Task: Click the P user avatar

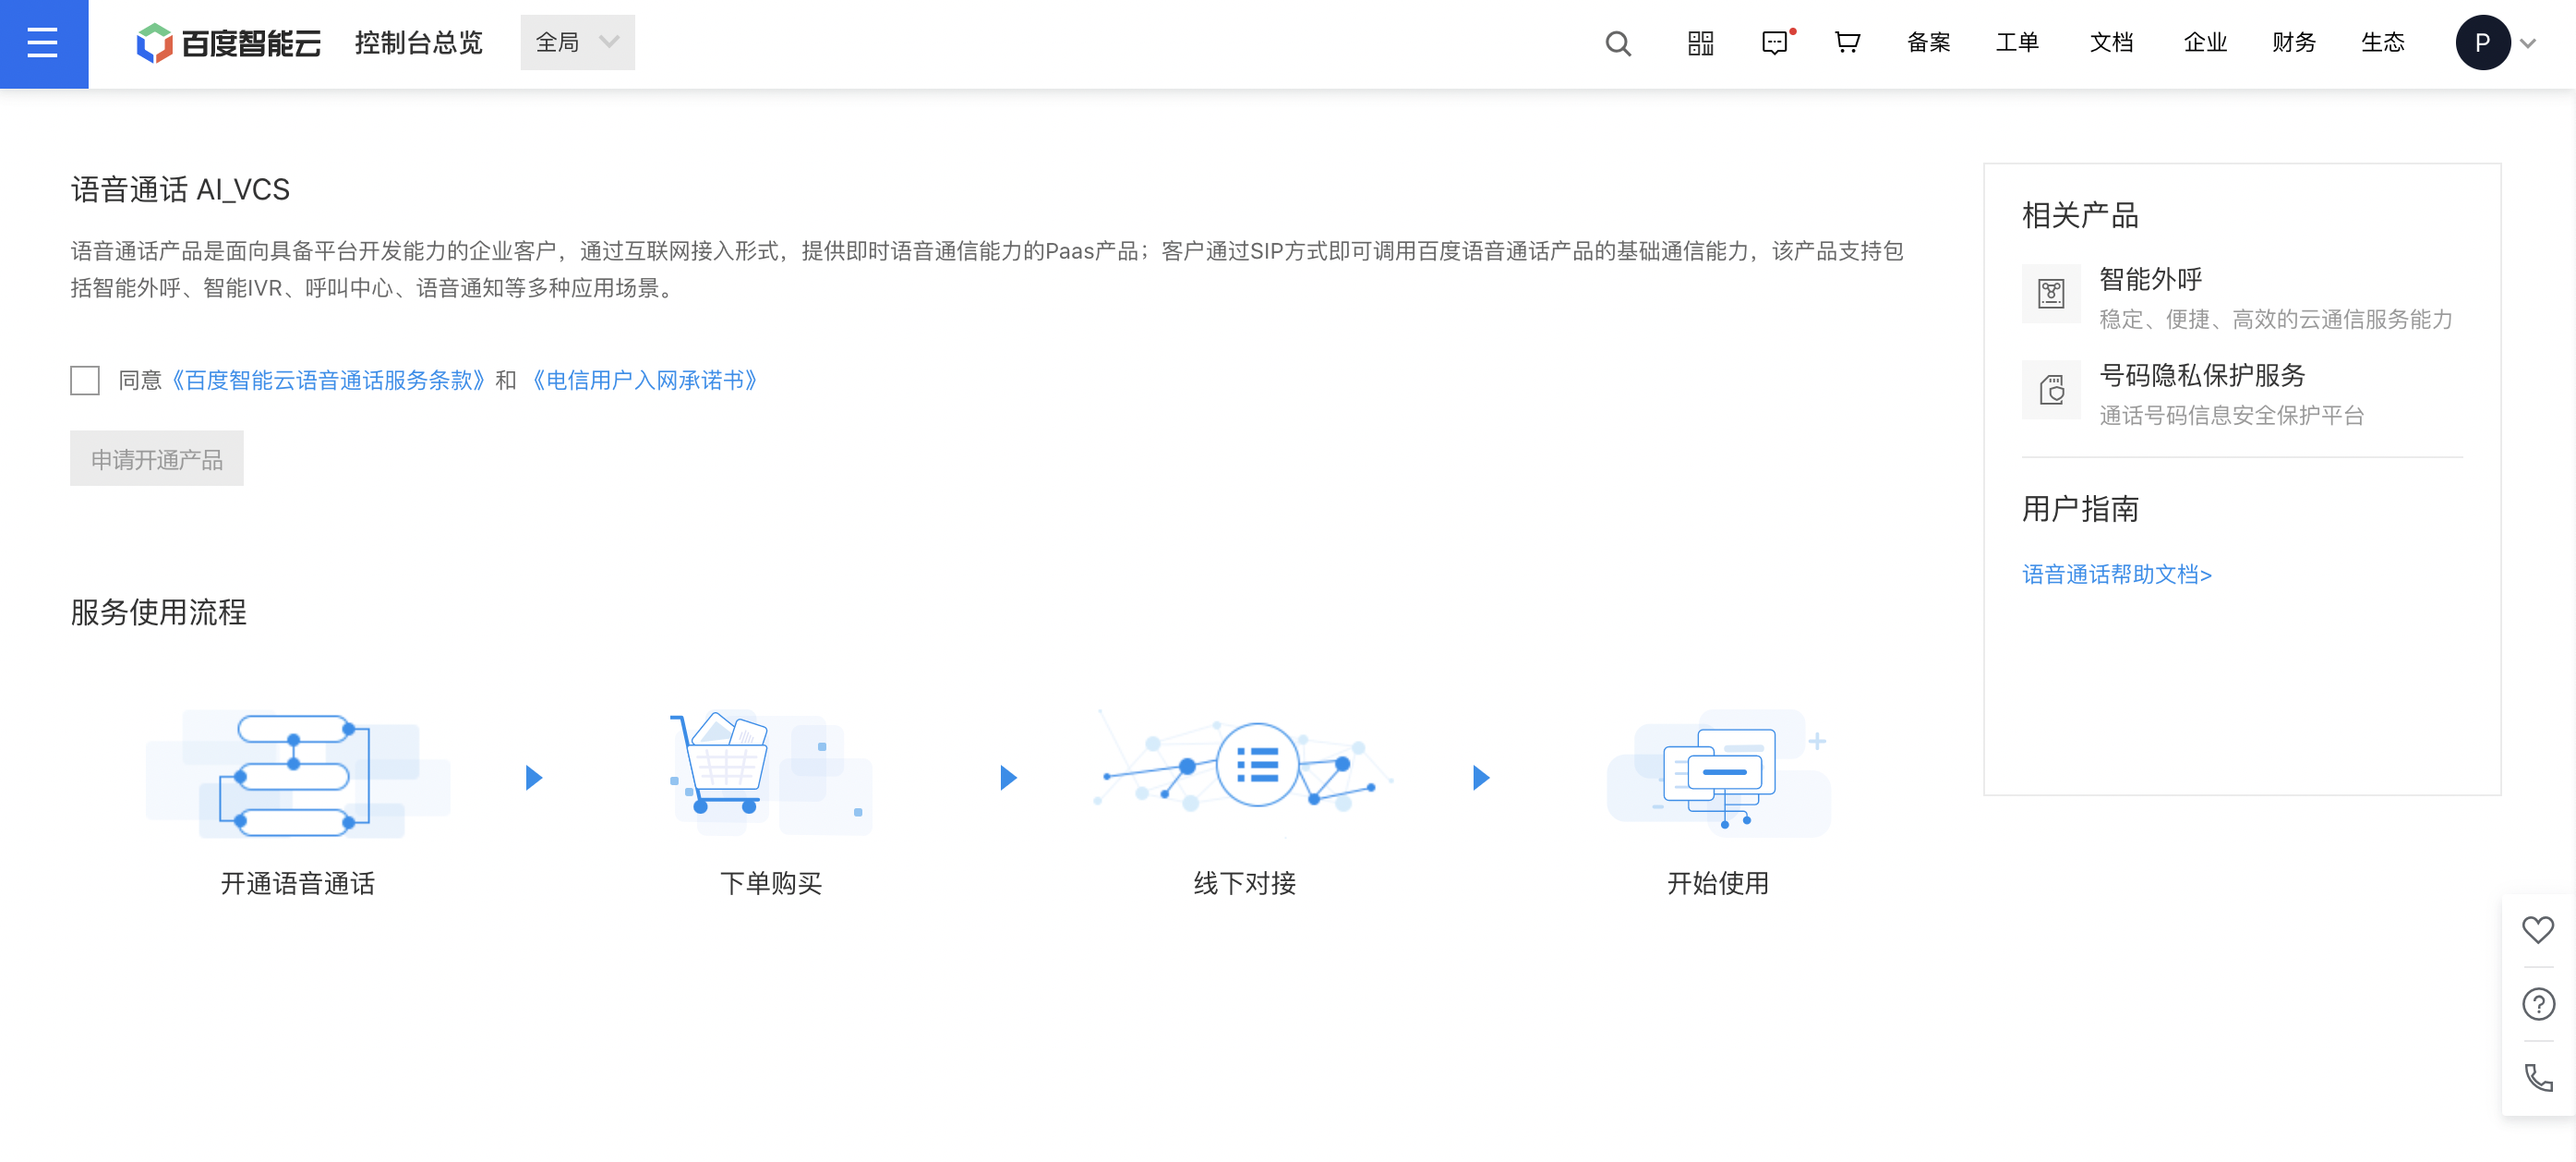Action: point(2482,43)
